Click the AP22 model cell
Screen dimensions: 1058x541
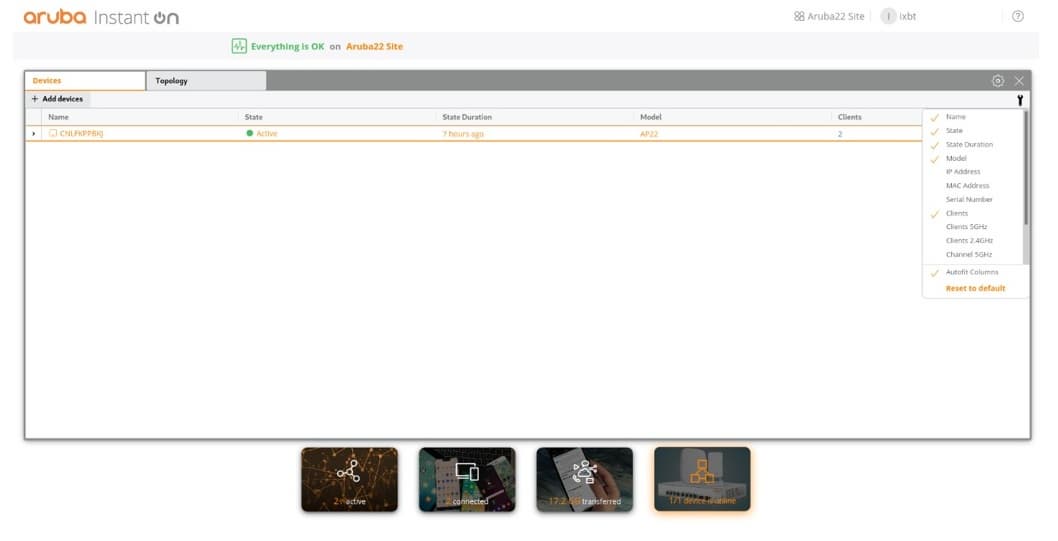pyautogui.click(x=649, y=134)
